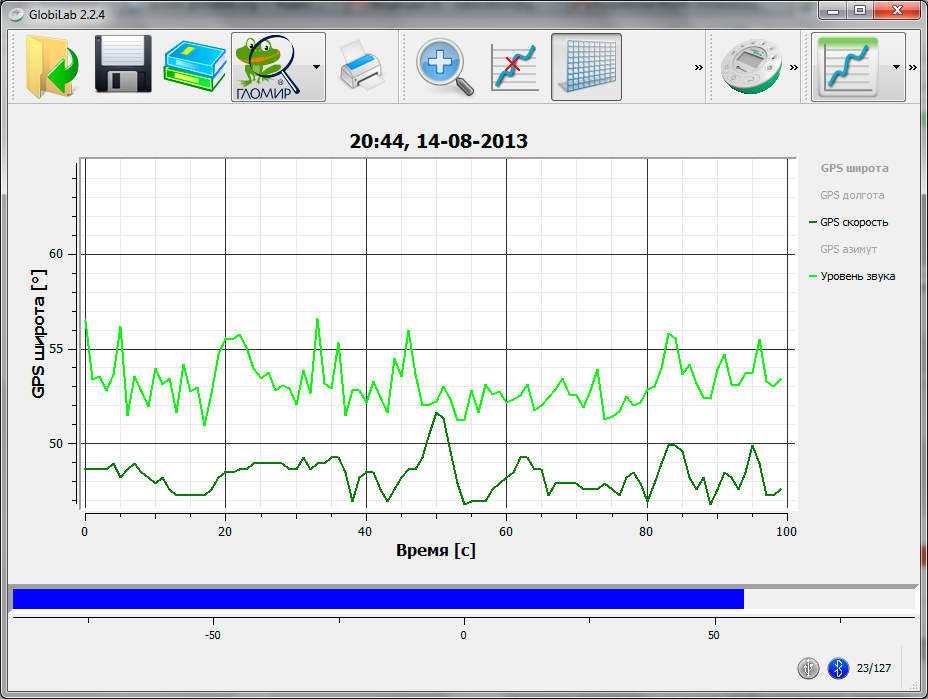Click the delete graph red-cross icon

click(515, 67)
